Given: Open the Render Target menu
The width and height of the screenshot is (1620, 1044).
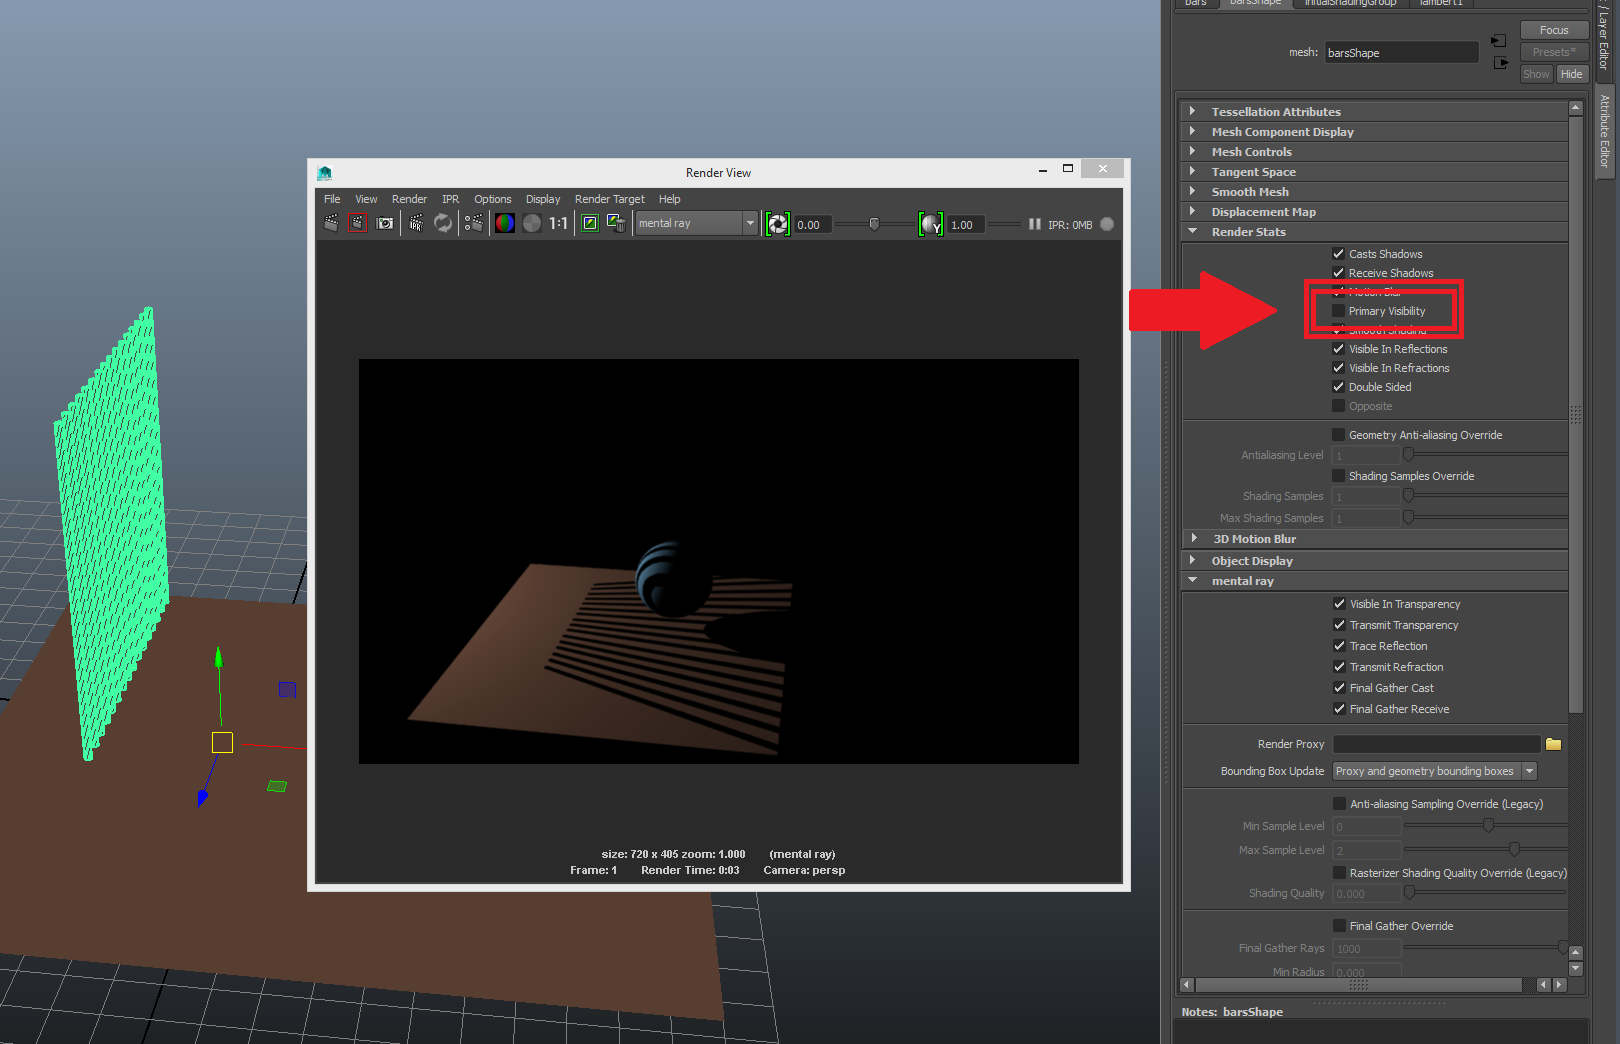Looking at the screenshot, I should point(609,199).
